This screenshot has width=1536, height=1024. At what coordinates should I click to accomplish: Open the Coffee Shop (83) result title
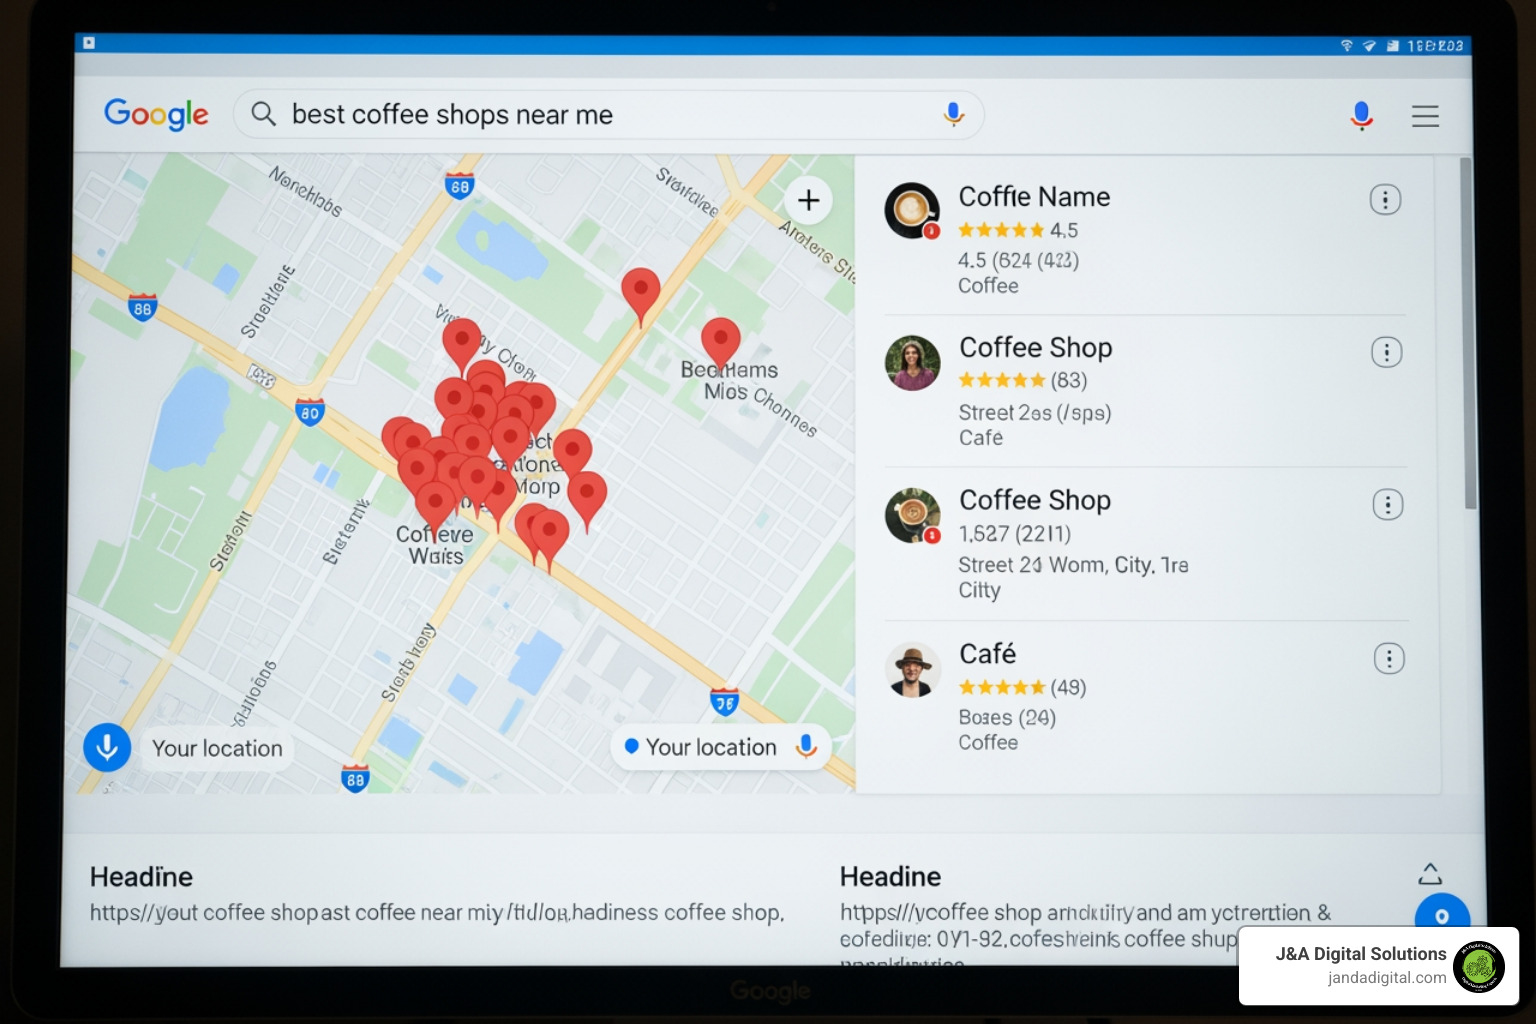point(1035,348)
